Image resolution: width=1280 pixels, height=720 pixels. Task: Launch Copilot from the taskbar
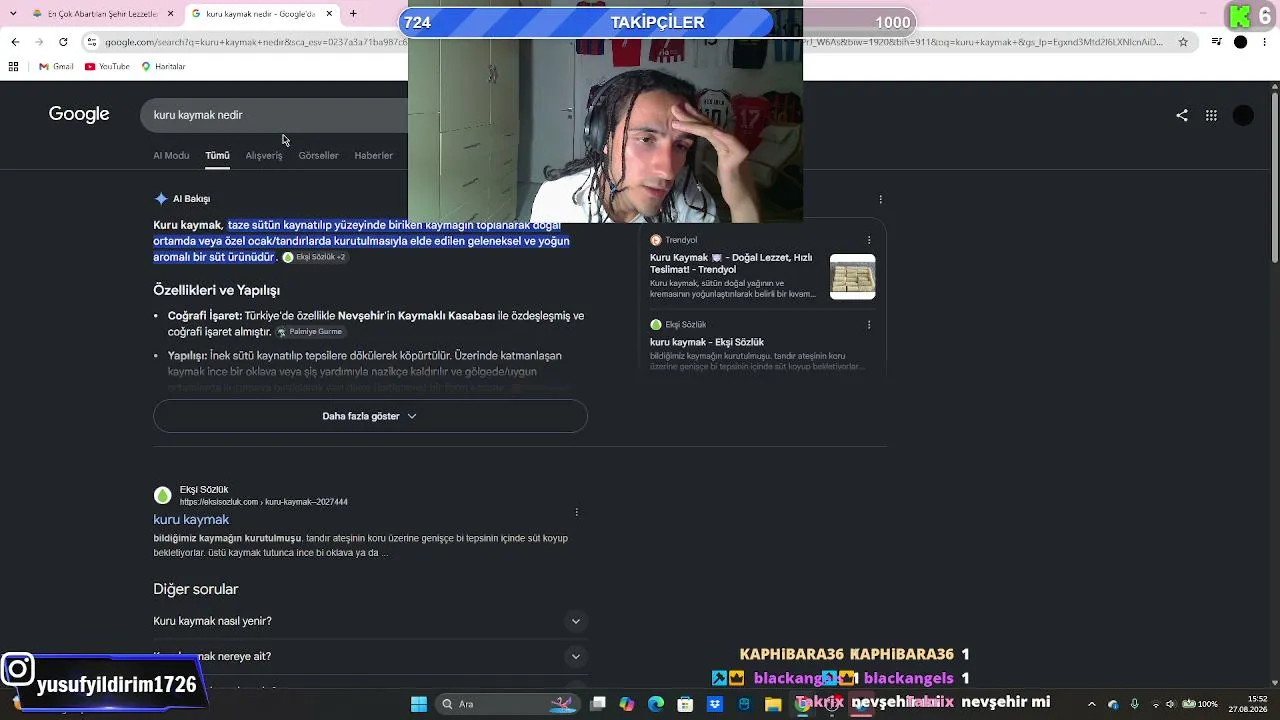tap(627, 704)
